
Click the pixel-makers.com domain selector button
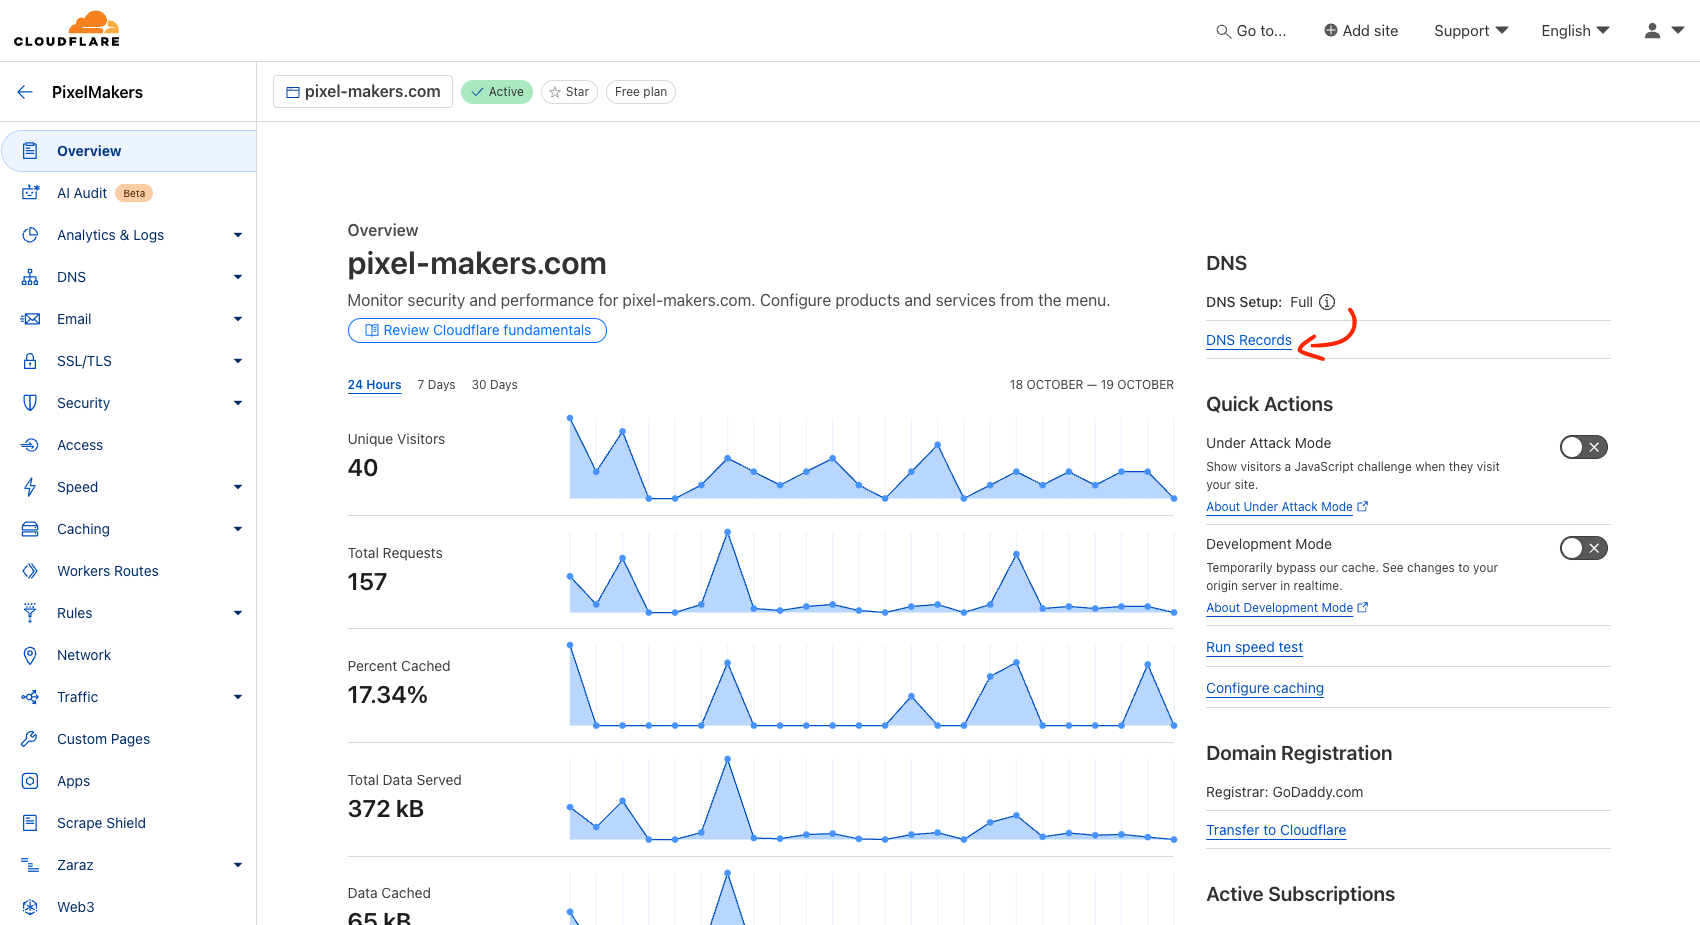[x=363, y=92]
